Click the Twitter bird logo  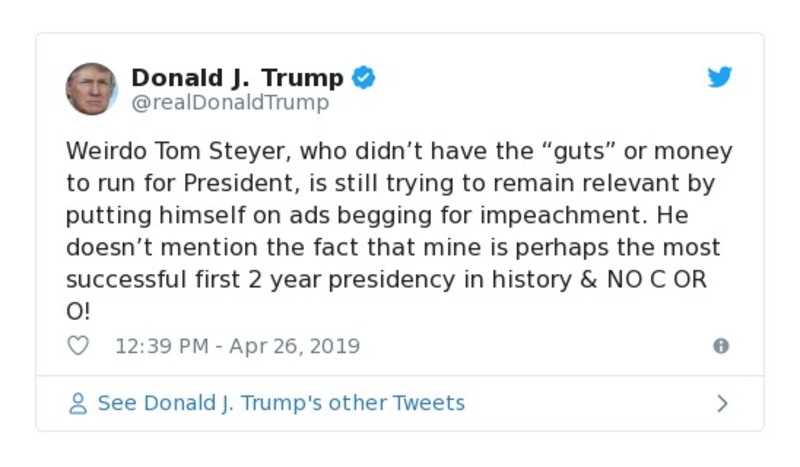click(720, 78)
